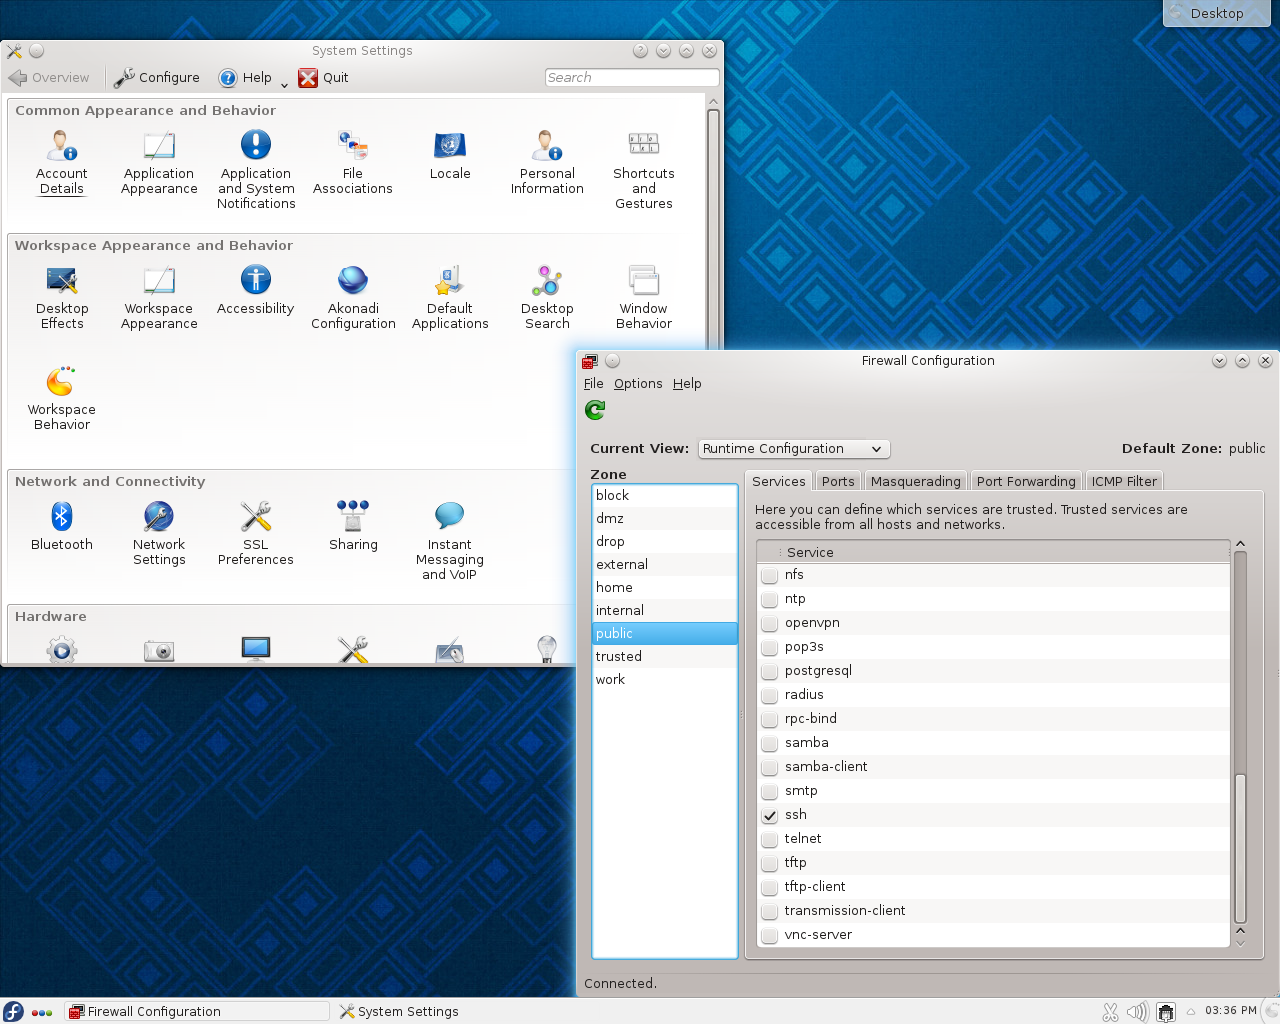
Task: Open Application Appearance settings
Action: coord(159,162)
